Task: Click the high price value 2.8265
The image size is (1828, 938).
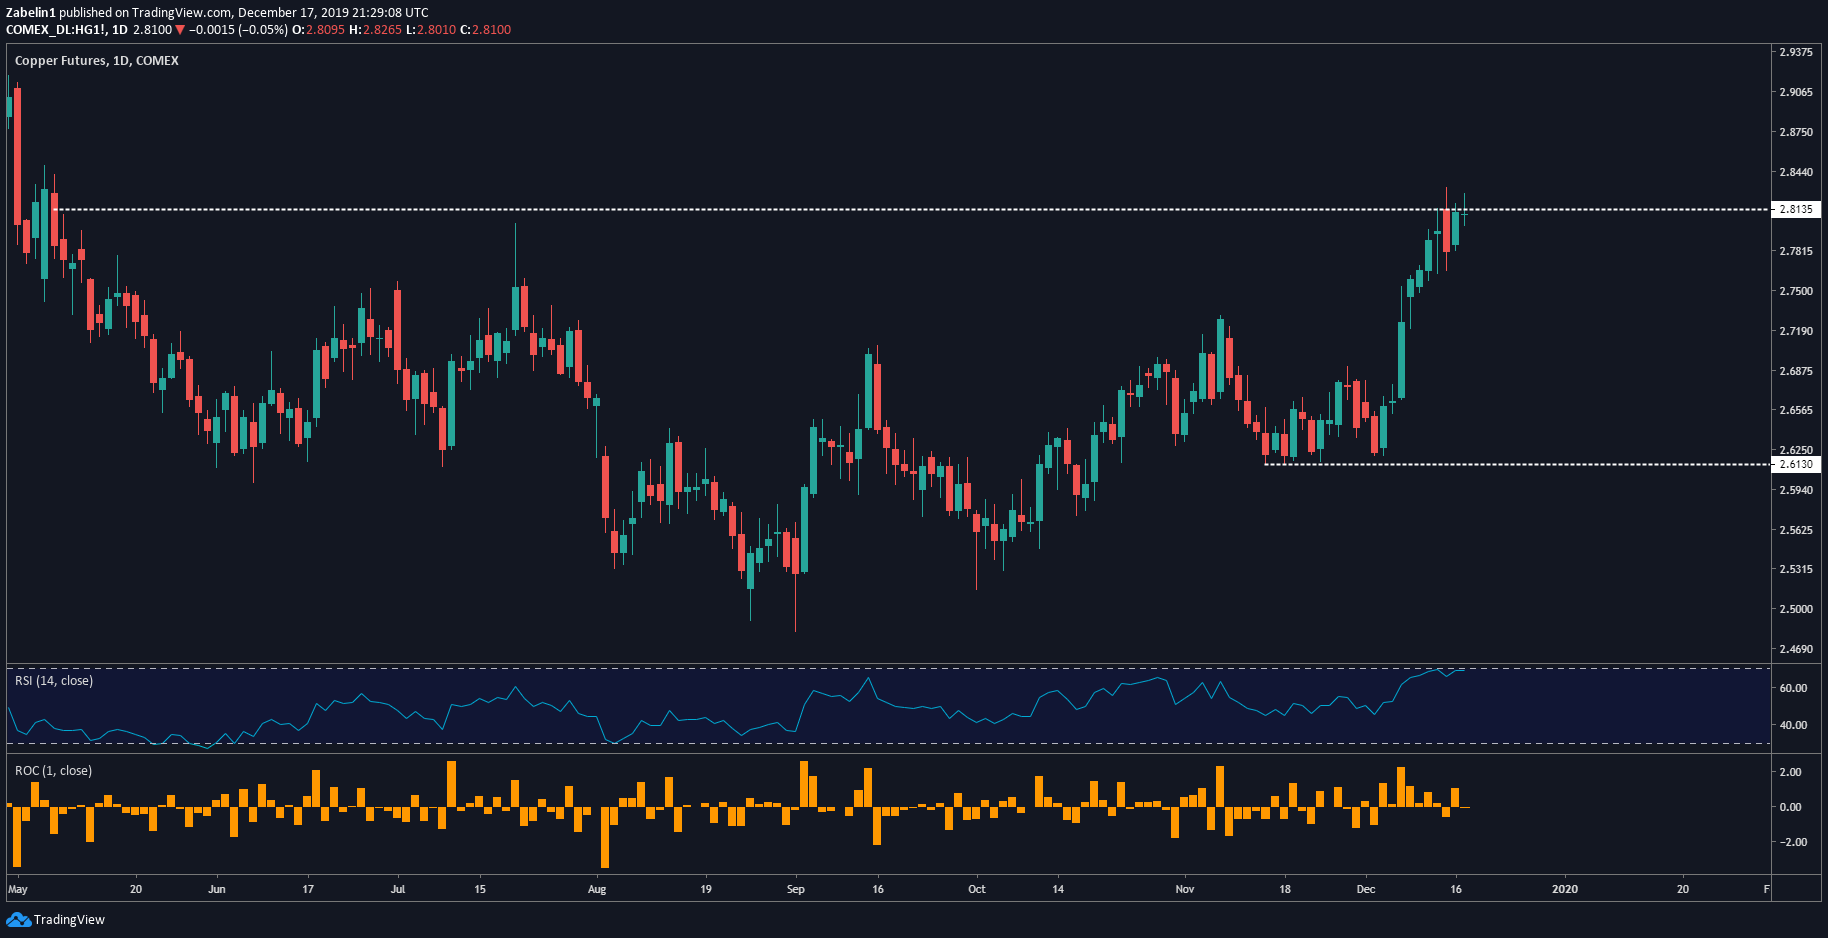Action: [380, 30]
